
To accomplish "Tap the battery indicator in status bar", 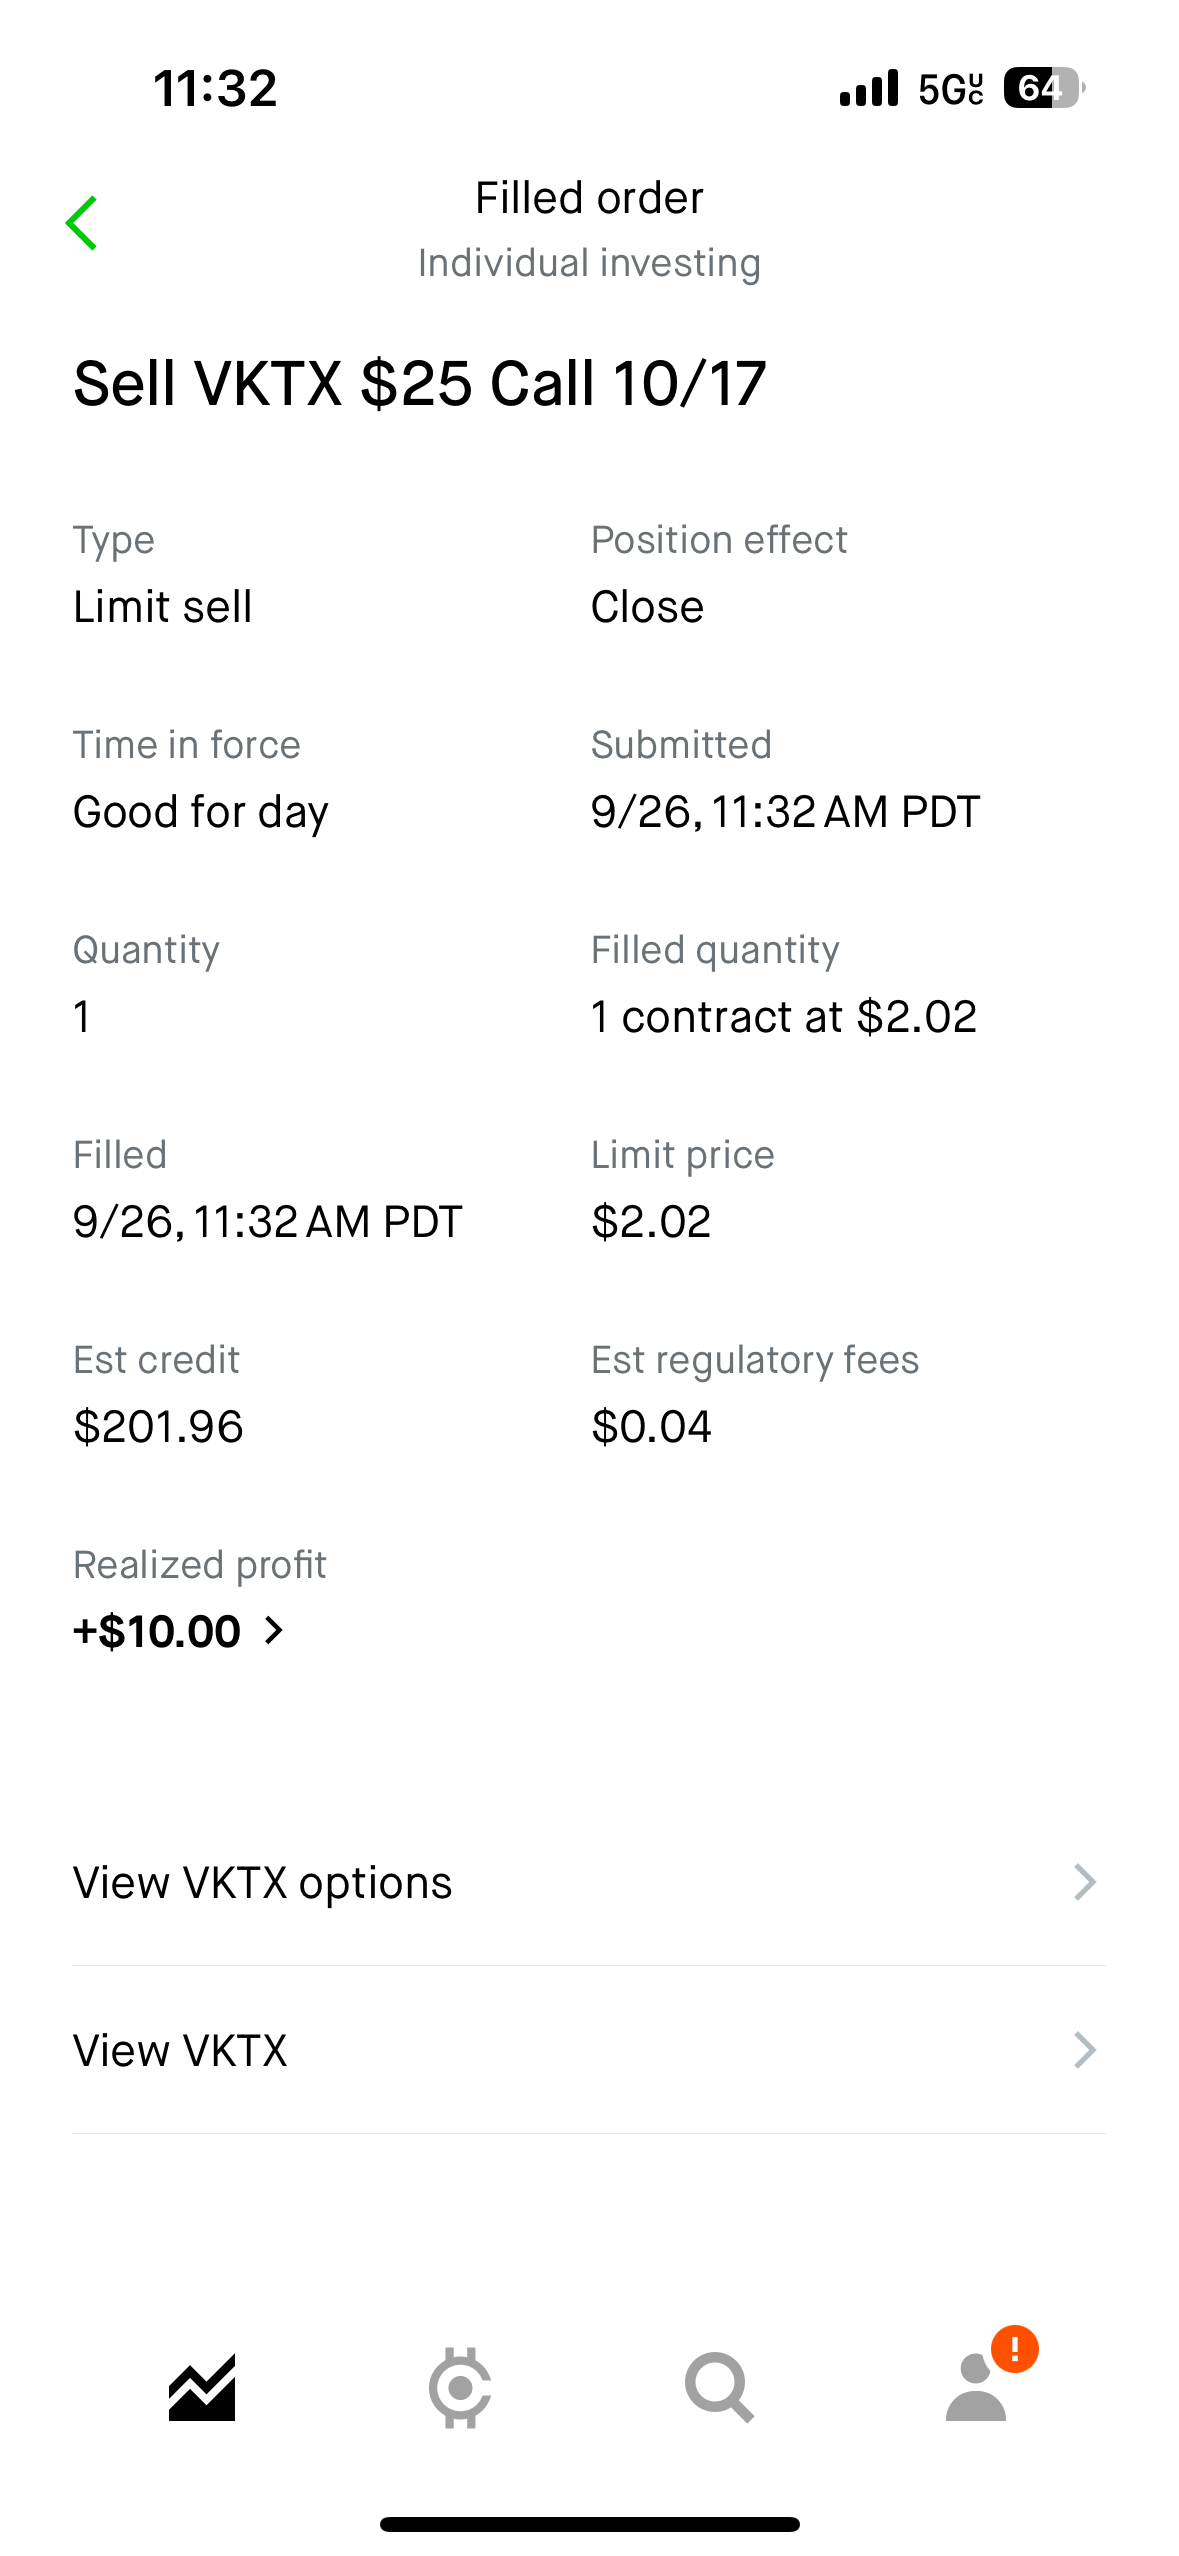I will click(1043, 88).
